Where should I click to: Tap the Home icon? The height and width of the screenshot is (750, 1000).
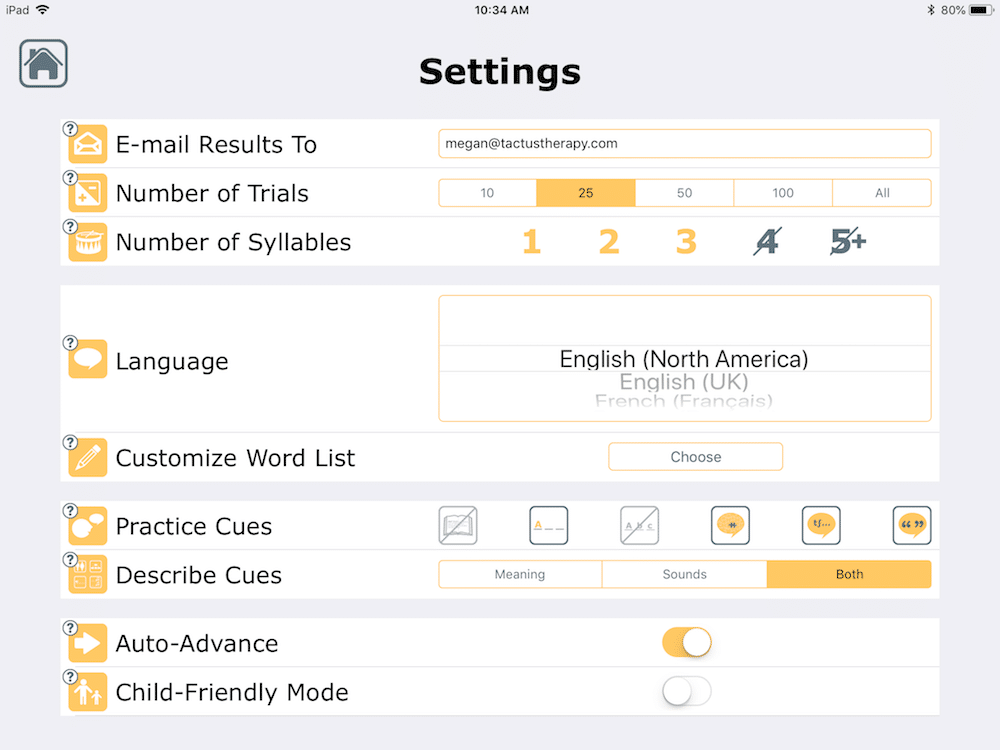(x=43, y=64)
